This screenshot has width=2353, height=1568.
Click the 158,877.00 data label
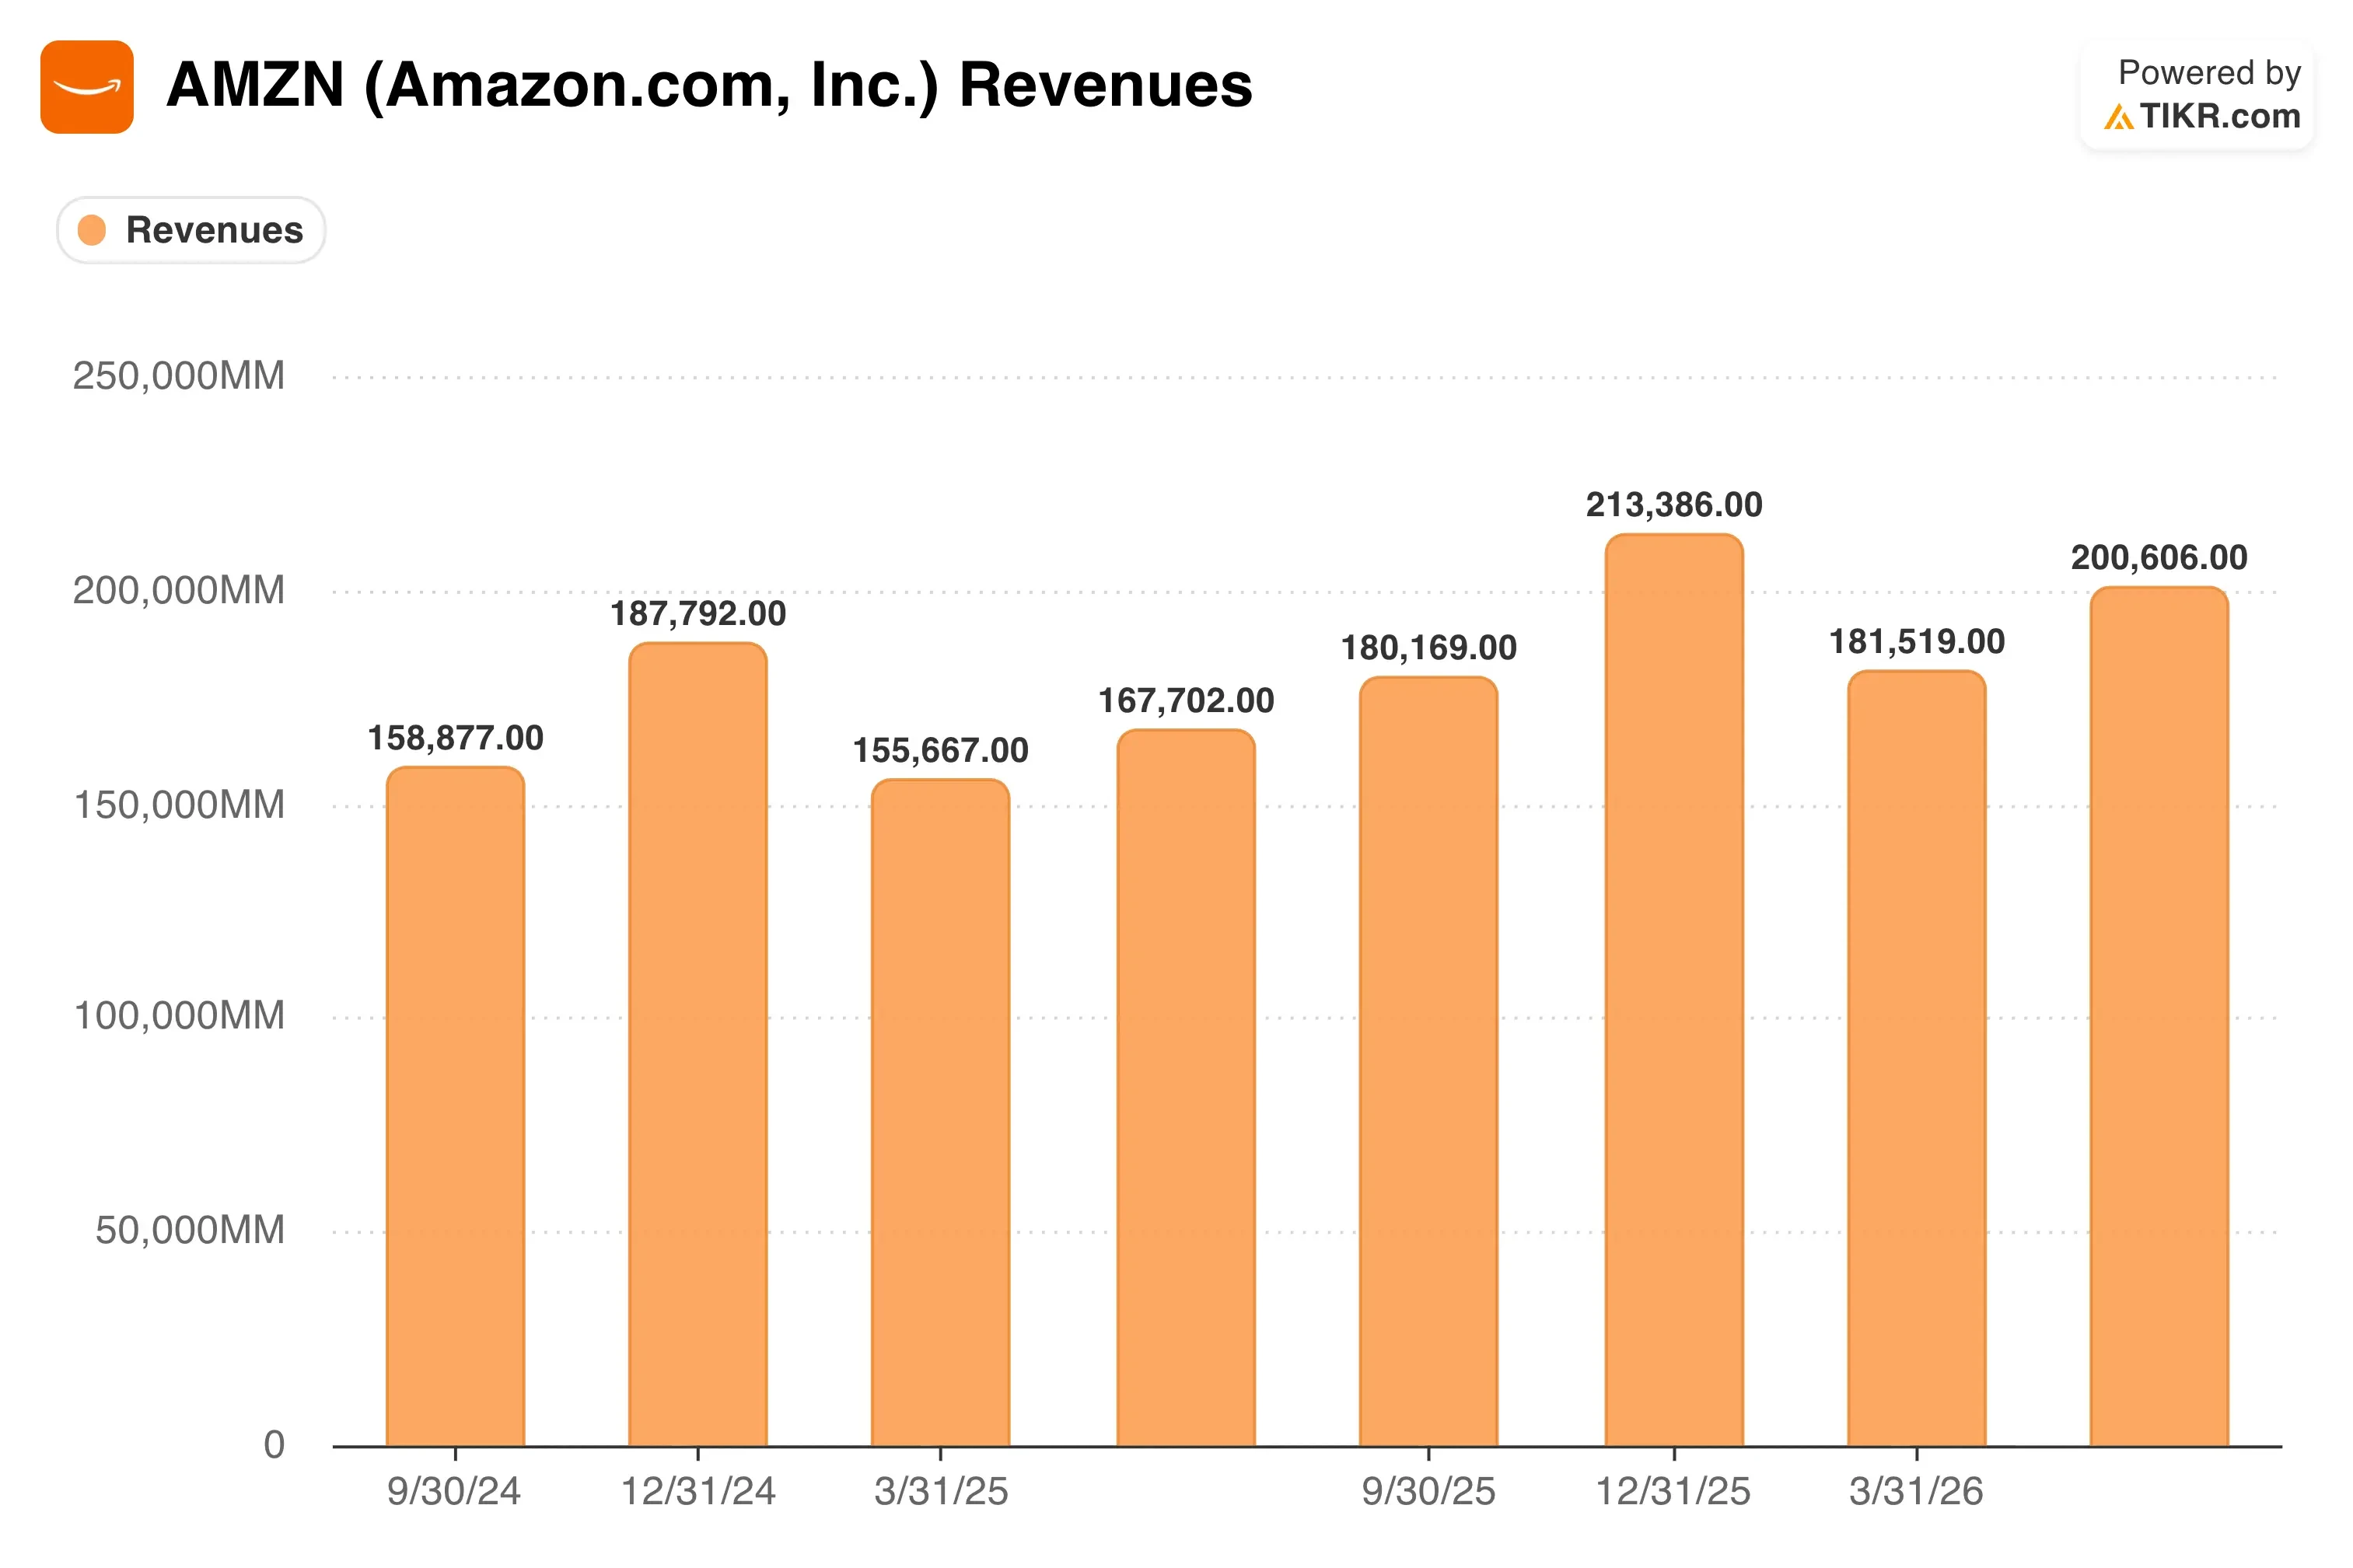pos(455,738)
